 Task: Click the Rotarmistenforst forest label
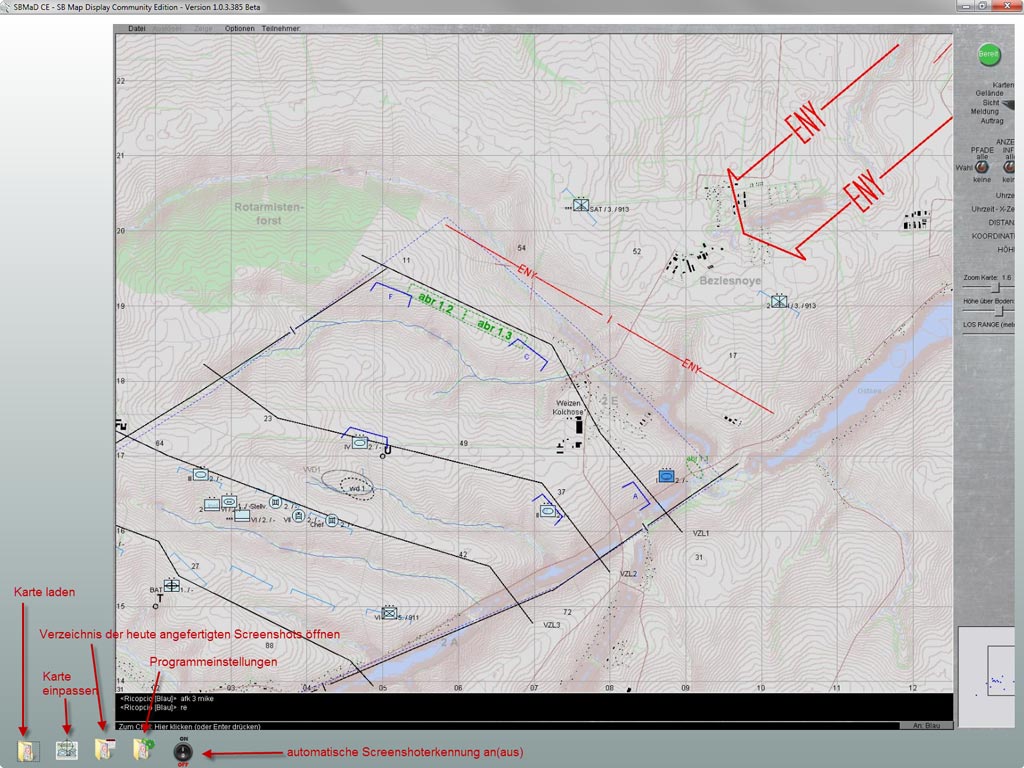(269, 214)
